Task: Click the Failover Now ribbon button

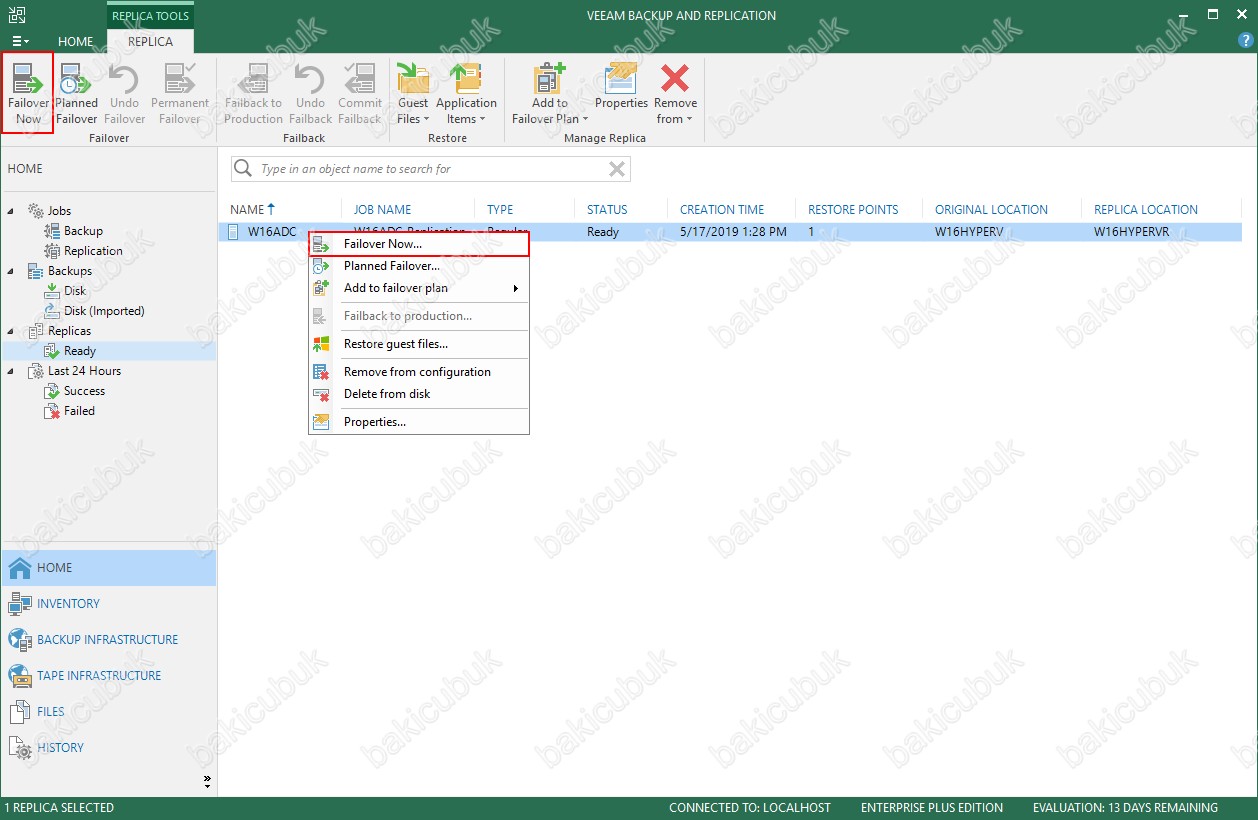Action: (x=28, y=93)
